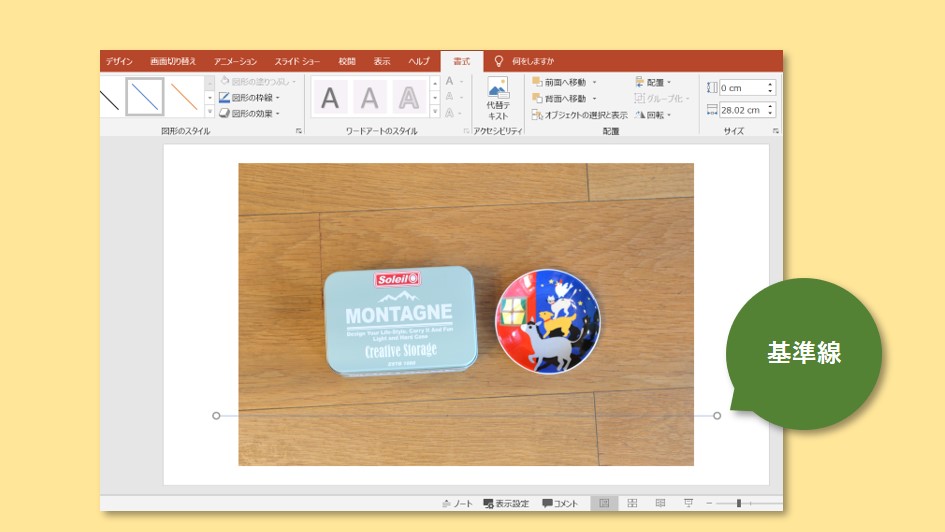Select the blue line shape style

145,97
